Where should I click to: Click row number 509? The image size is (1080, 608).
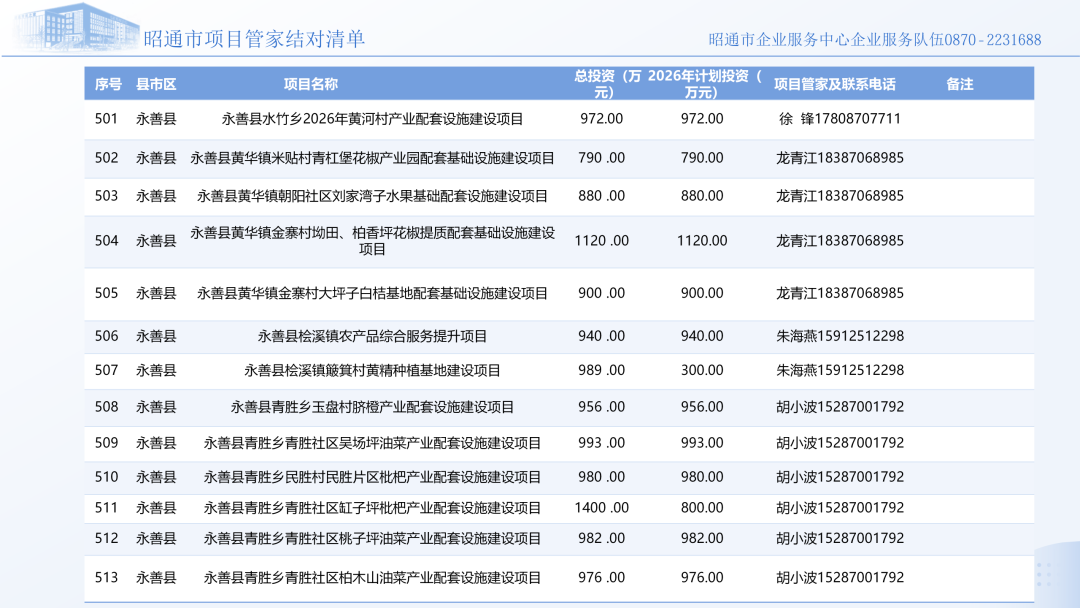(x=106, y=442)
